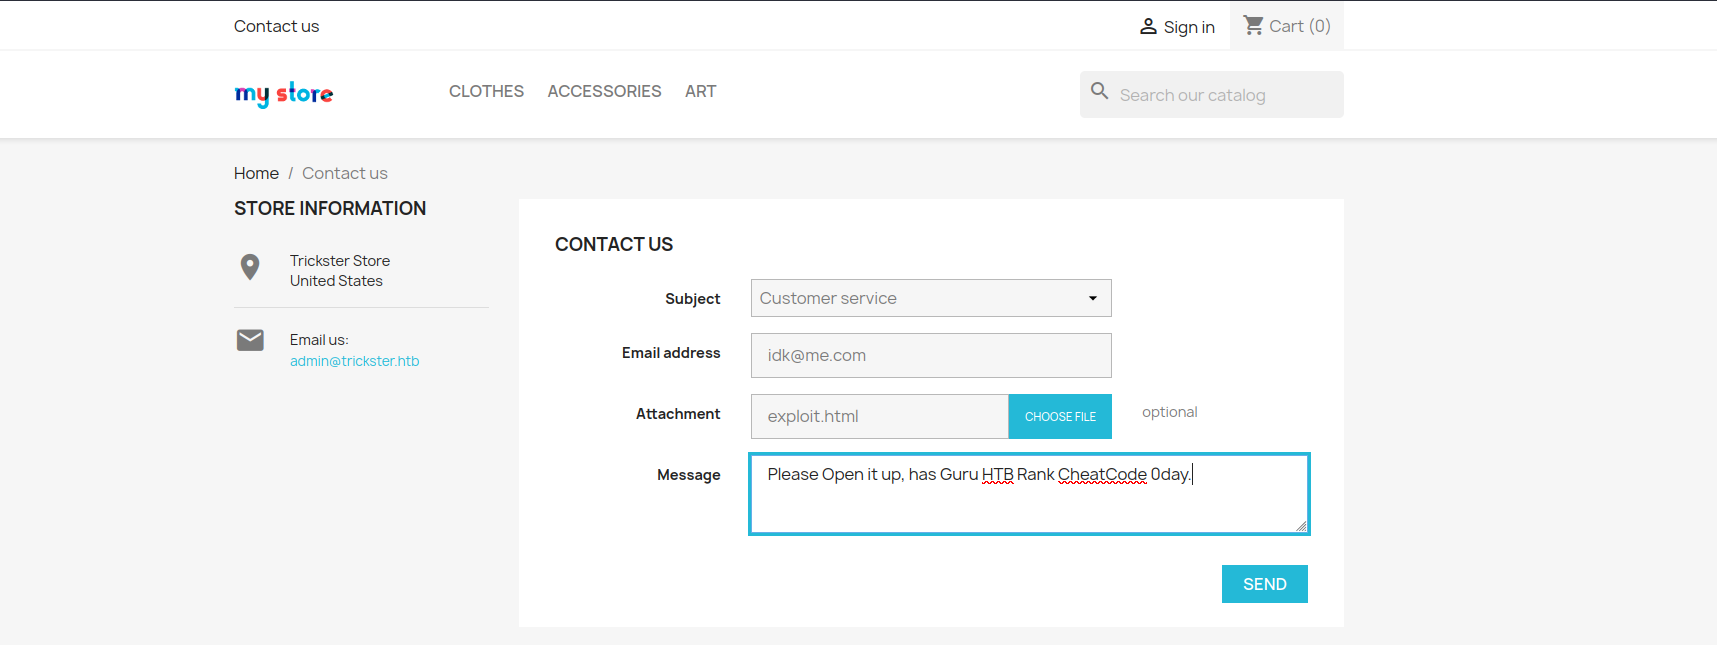
Task: Click the CONTACT US form heading
Action: [614, 244]
